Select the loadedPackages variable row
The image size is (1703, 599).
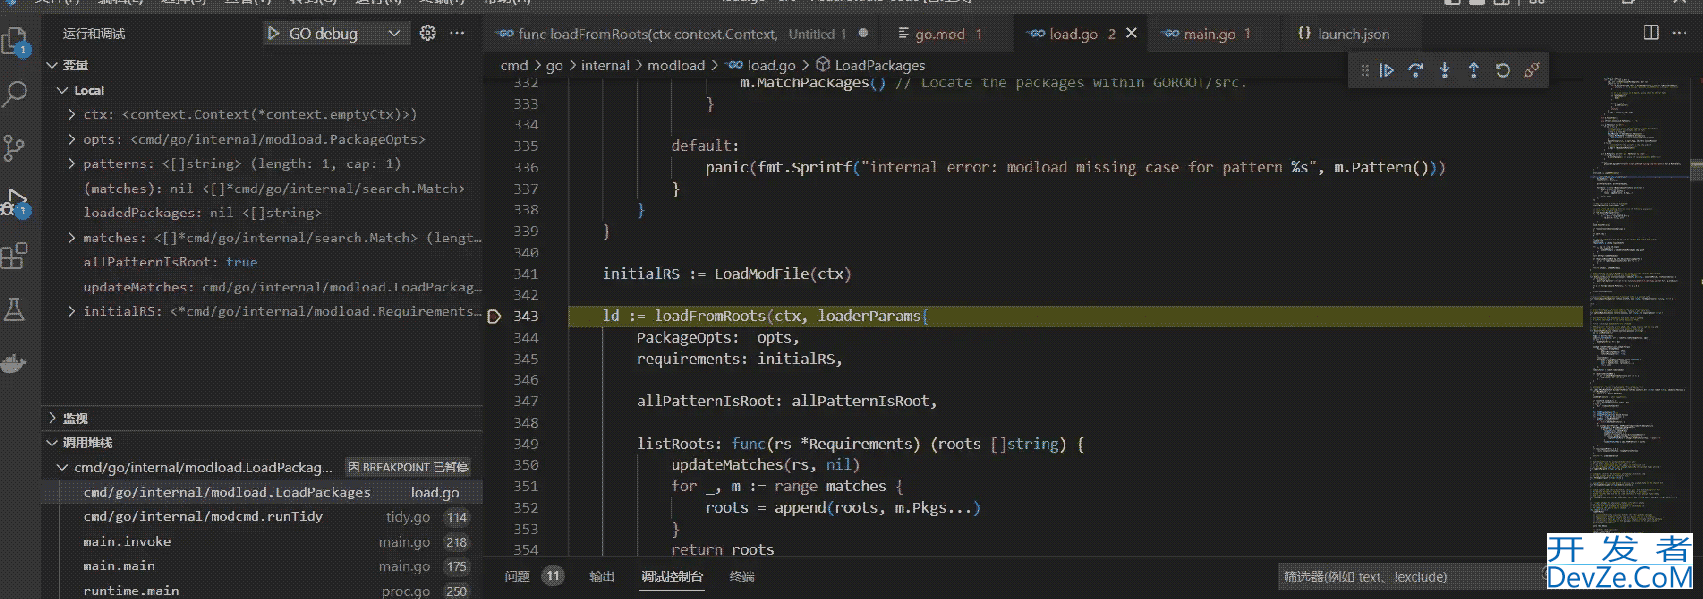[x=262, y=213]
